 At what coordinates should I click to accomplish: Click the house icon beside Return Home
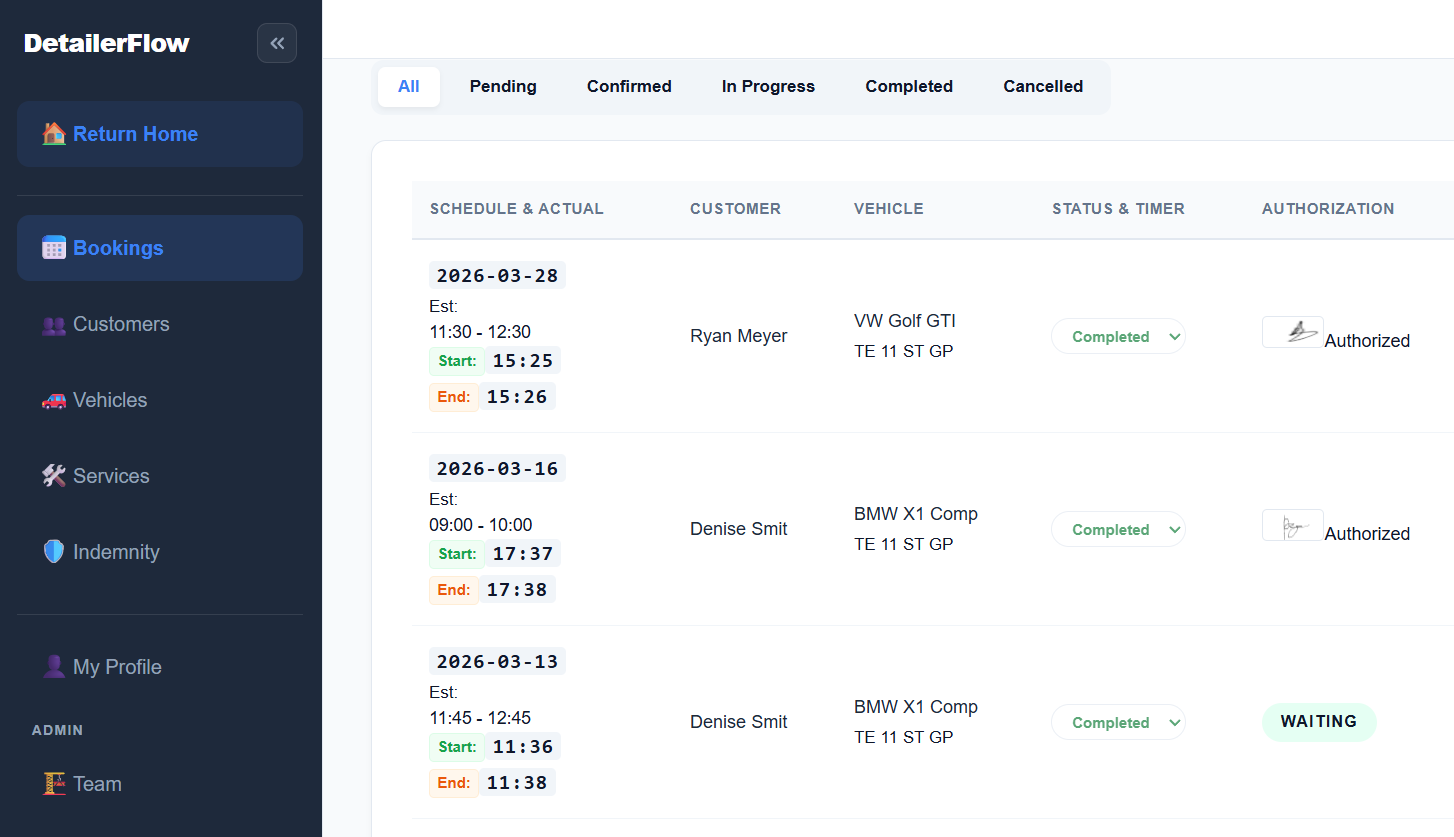click(54, 134)
